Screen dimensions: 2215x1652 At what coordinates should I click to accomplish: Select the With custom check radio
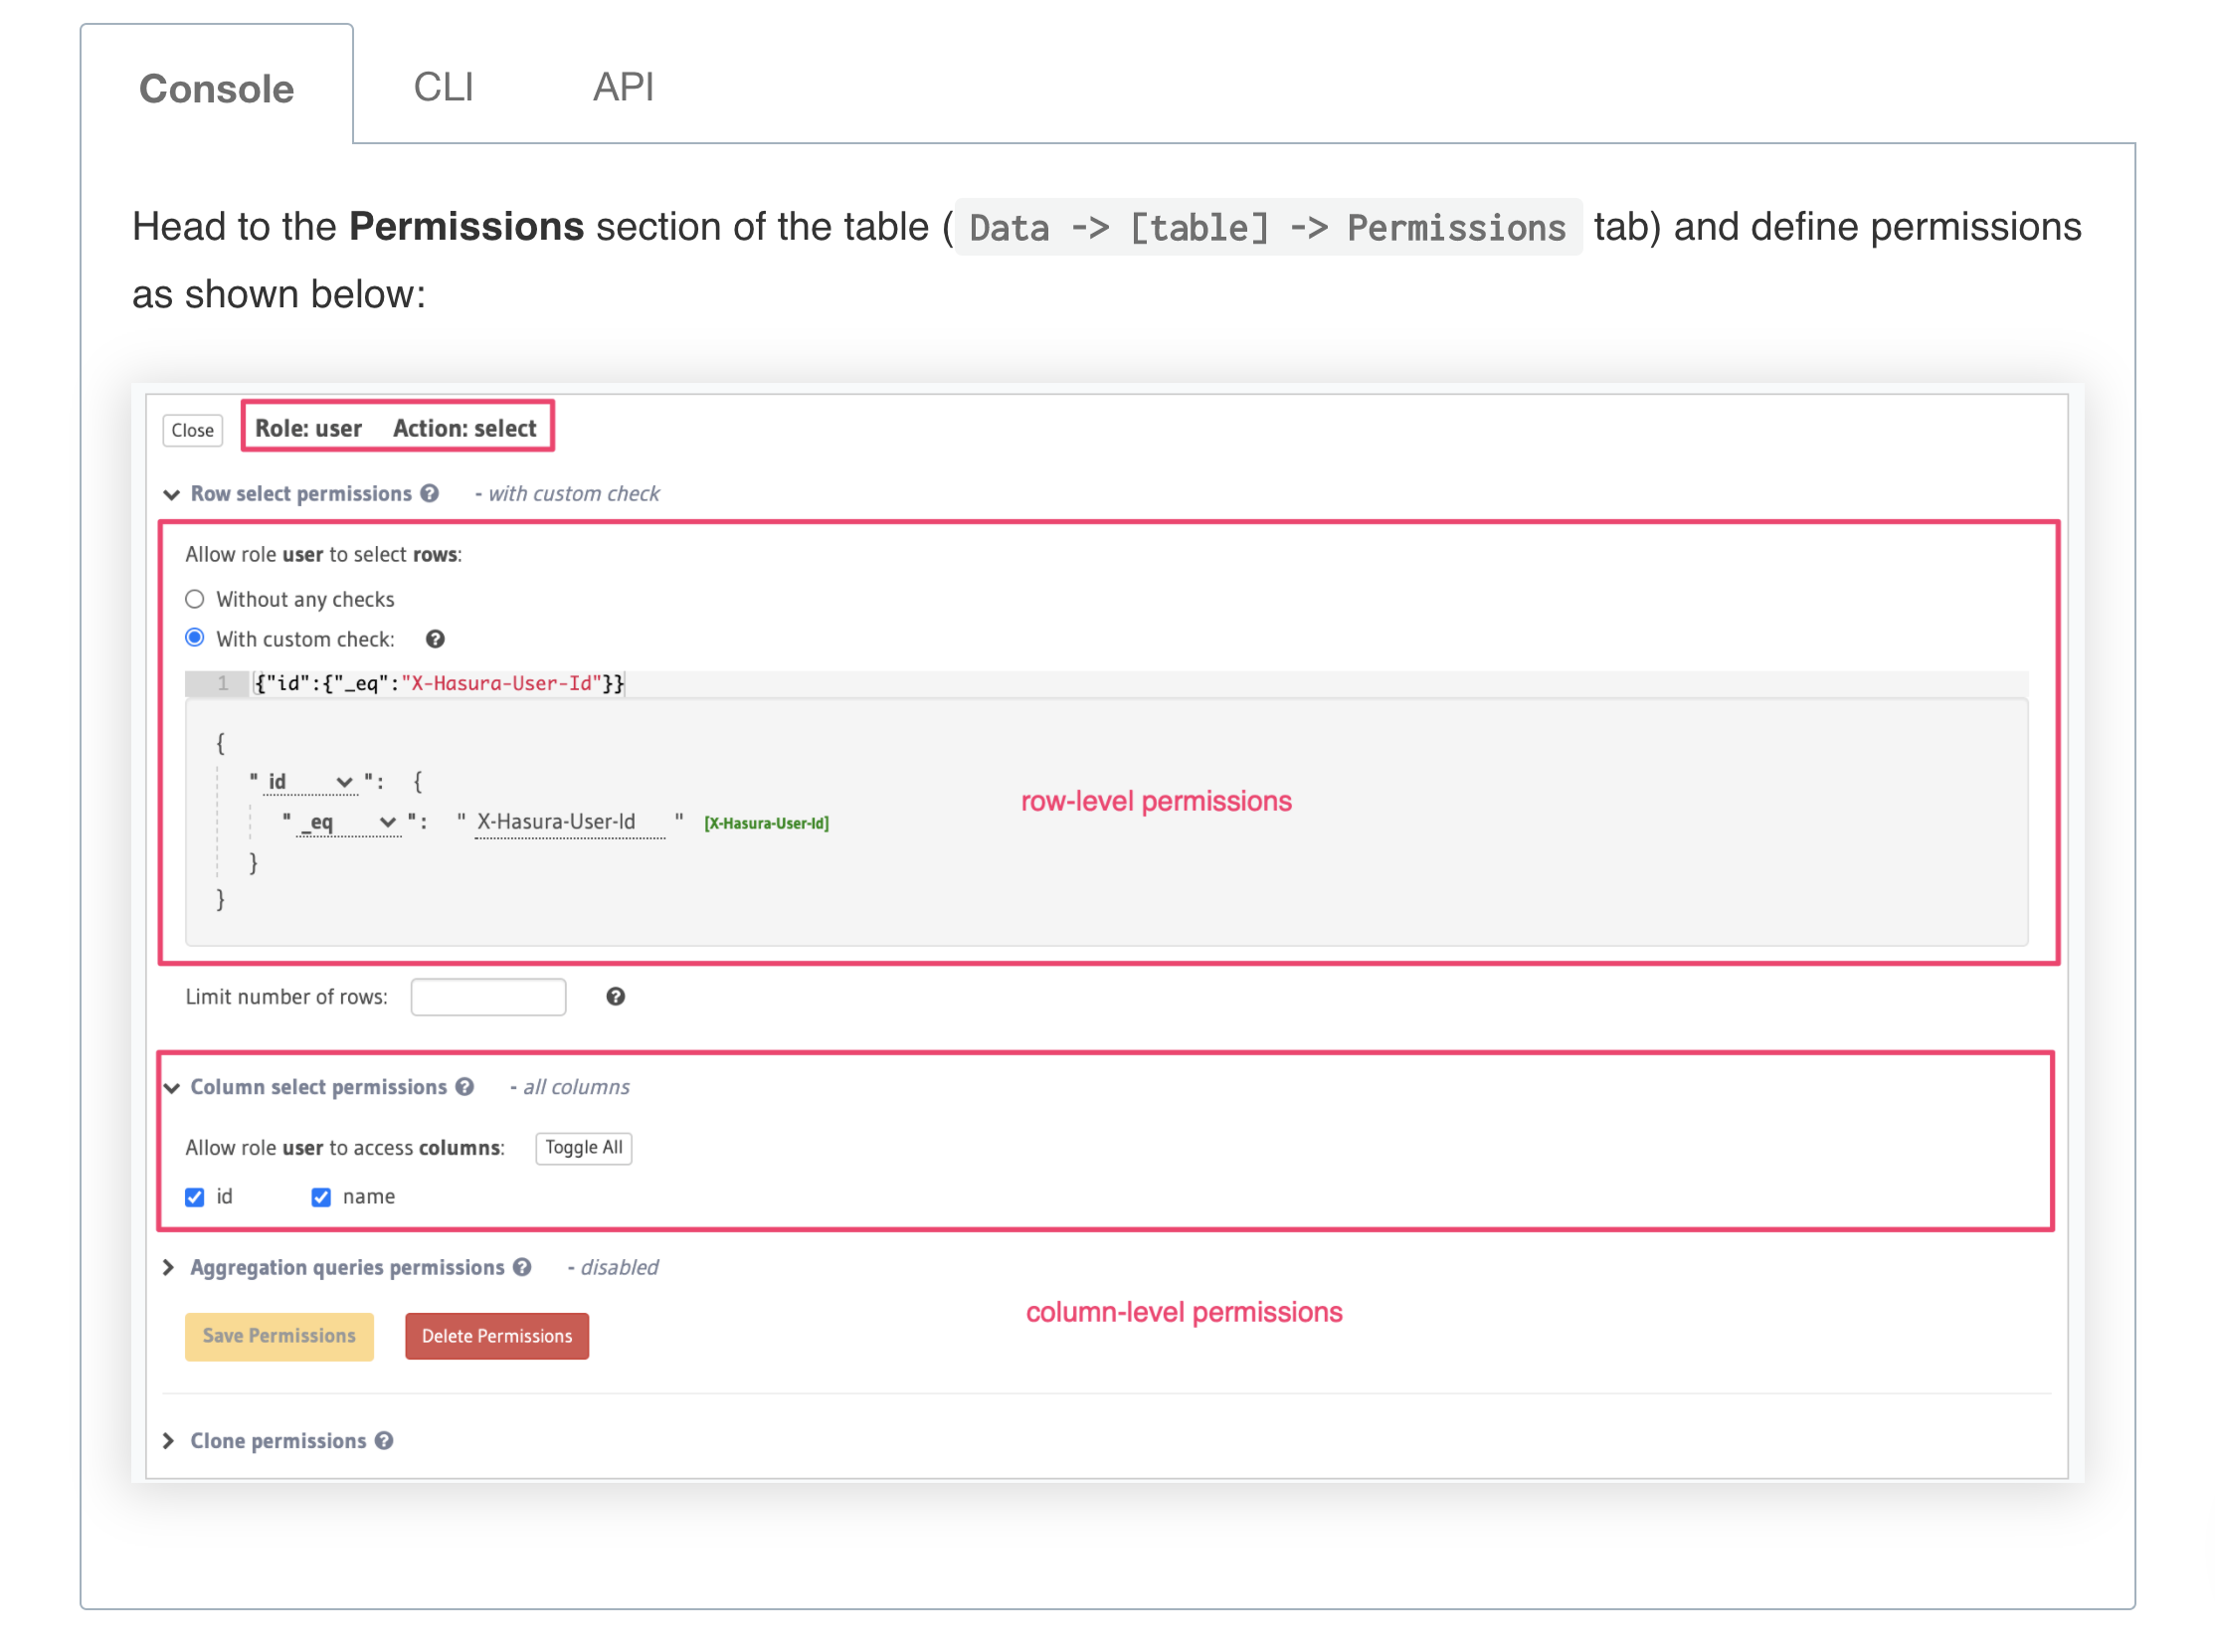(195, 638)
